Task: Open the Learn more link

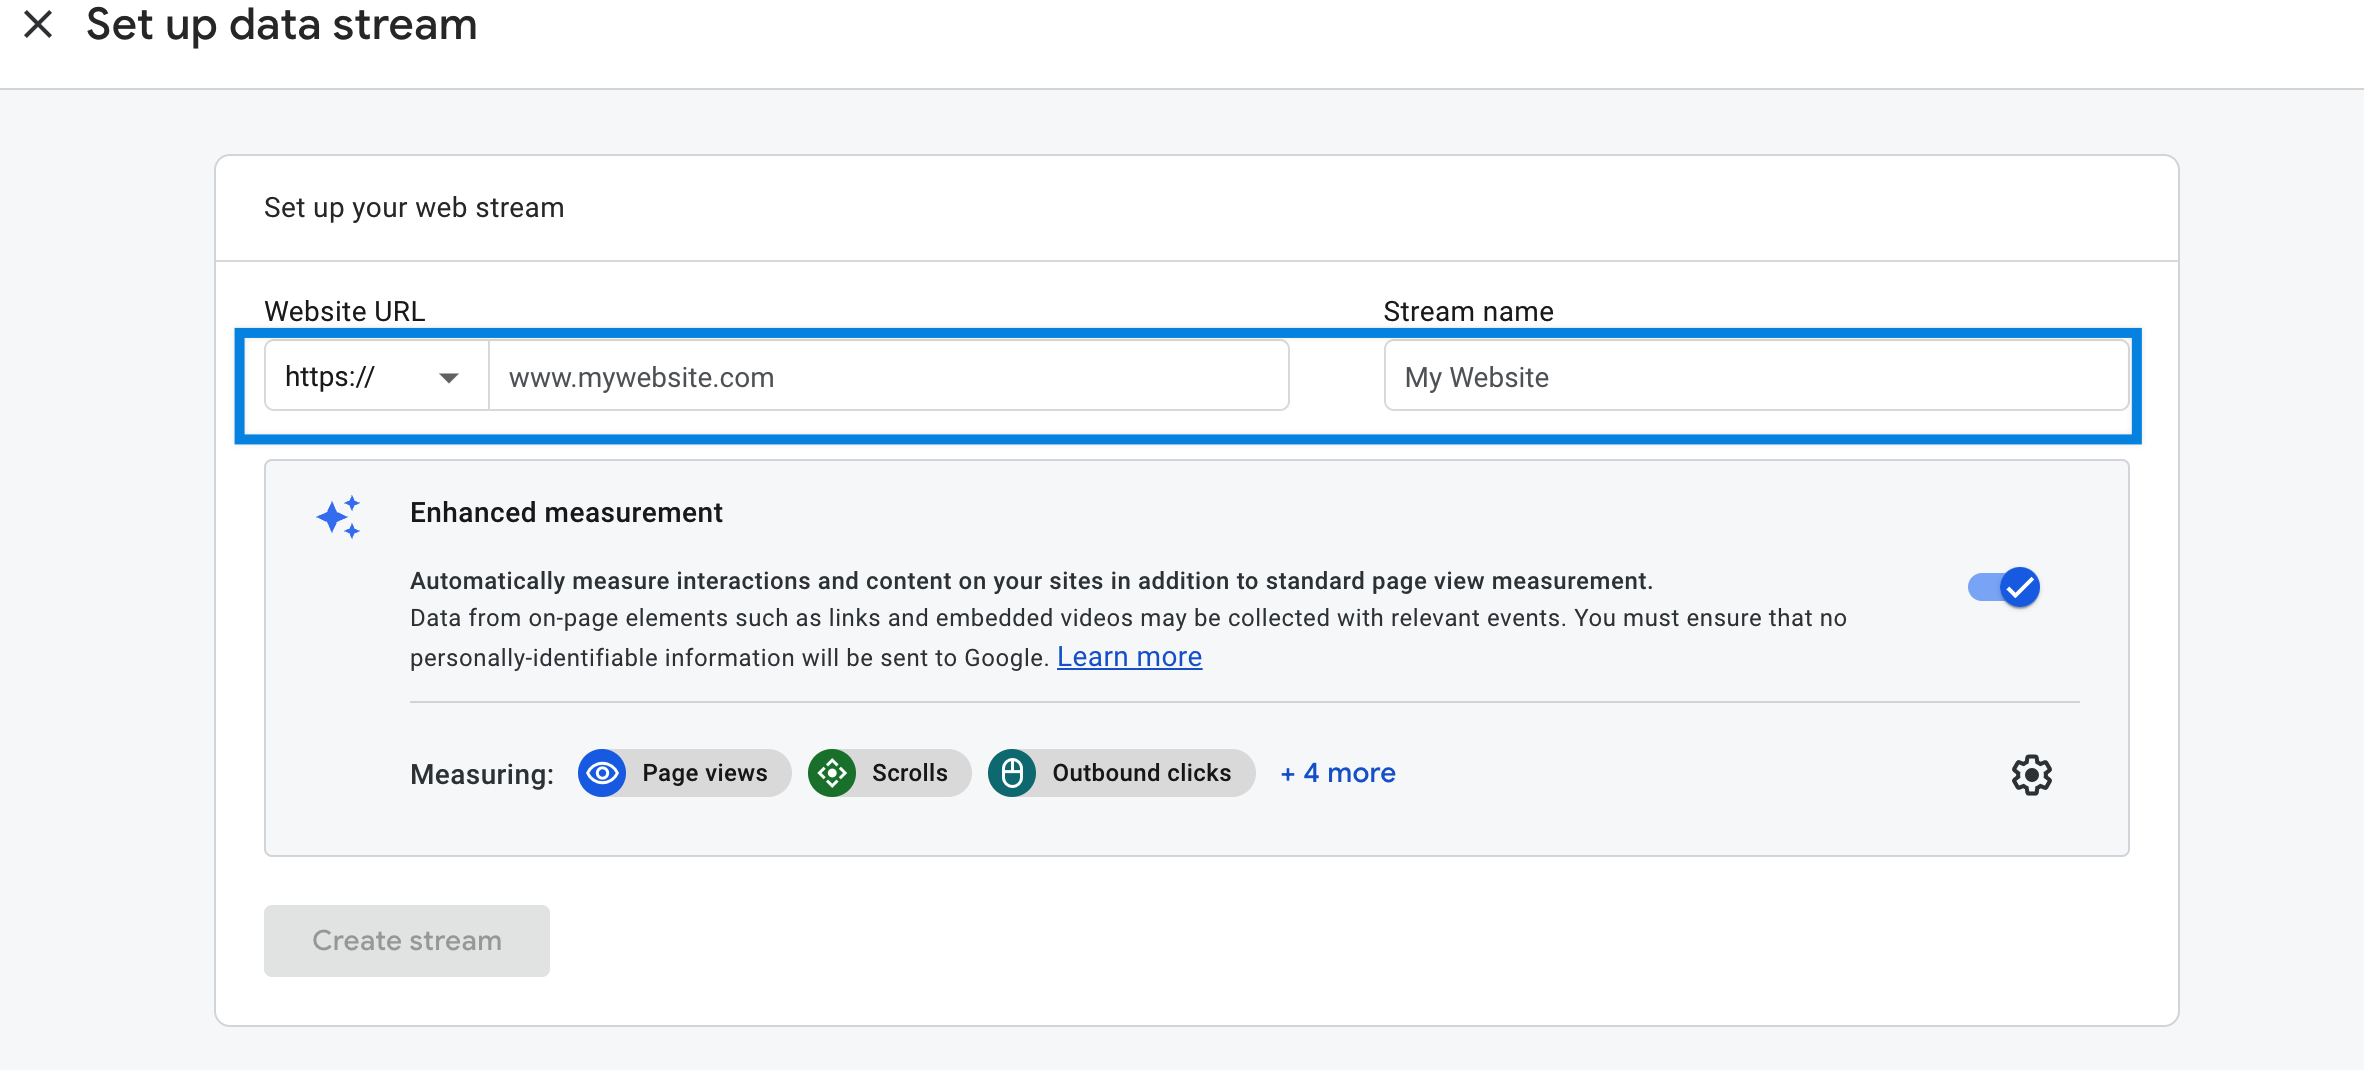Action: pos(1129,657)
